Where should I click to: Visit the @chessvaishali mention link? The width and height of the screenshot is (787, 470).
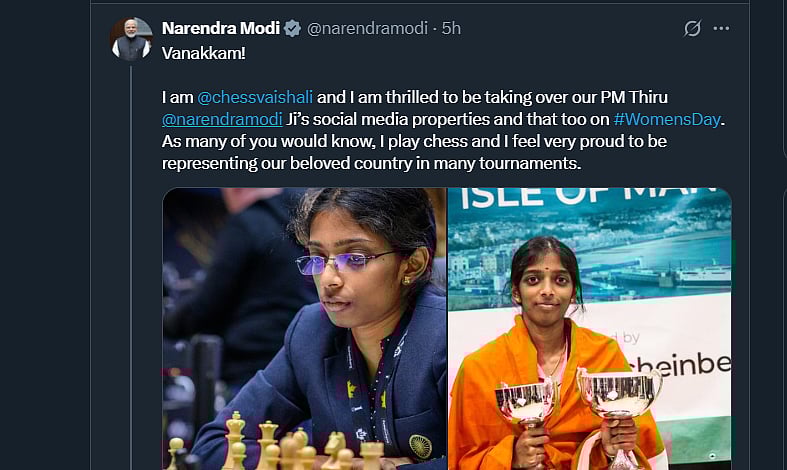click(x=255, y=98)
